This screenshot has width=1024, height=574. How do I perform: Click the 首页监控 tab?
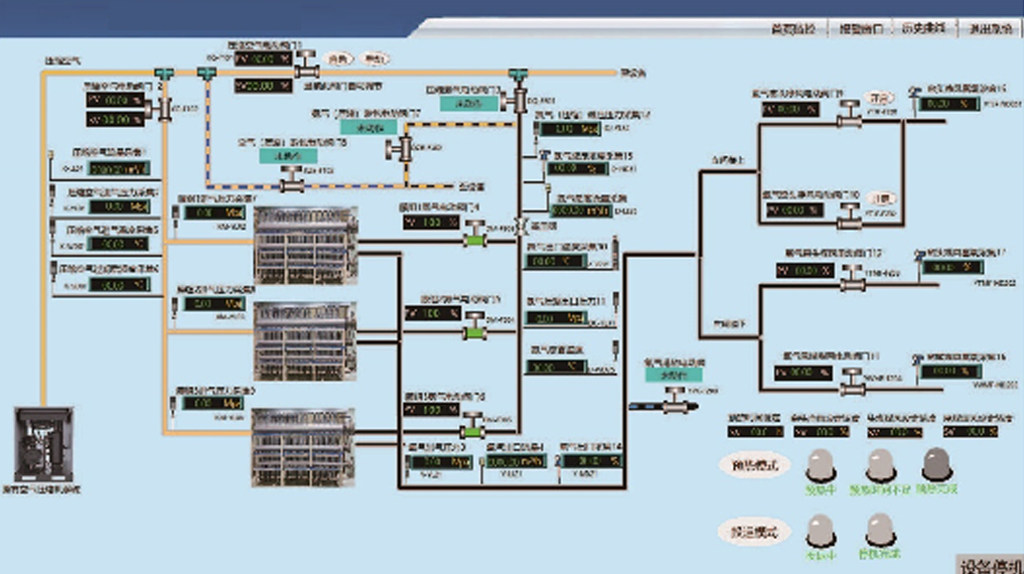pos(794,29)
